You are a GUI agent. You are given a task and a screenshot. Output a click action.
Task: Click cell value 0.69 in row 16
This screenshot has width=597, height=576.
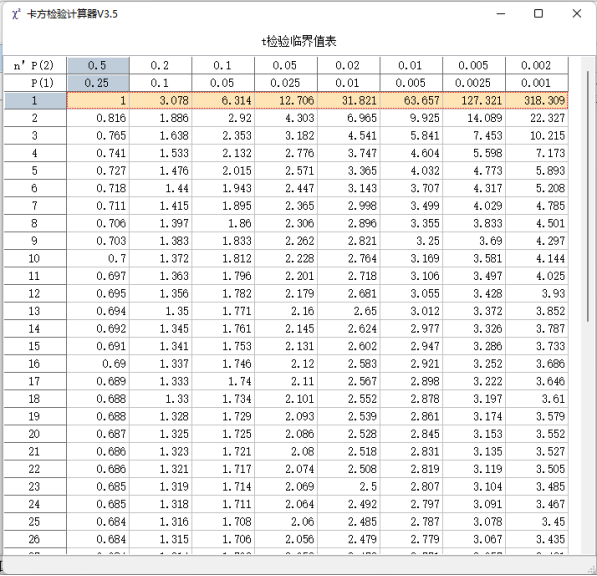tap(98, 364)
